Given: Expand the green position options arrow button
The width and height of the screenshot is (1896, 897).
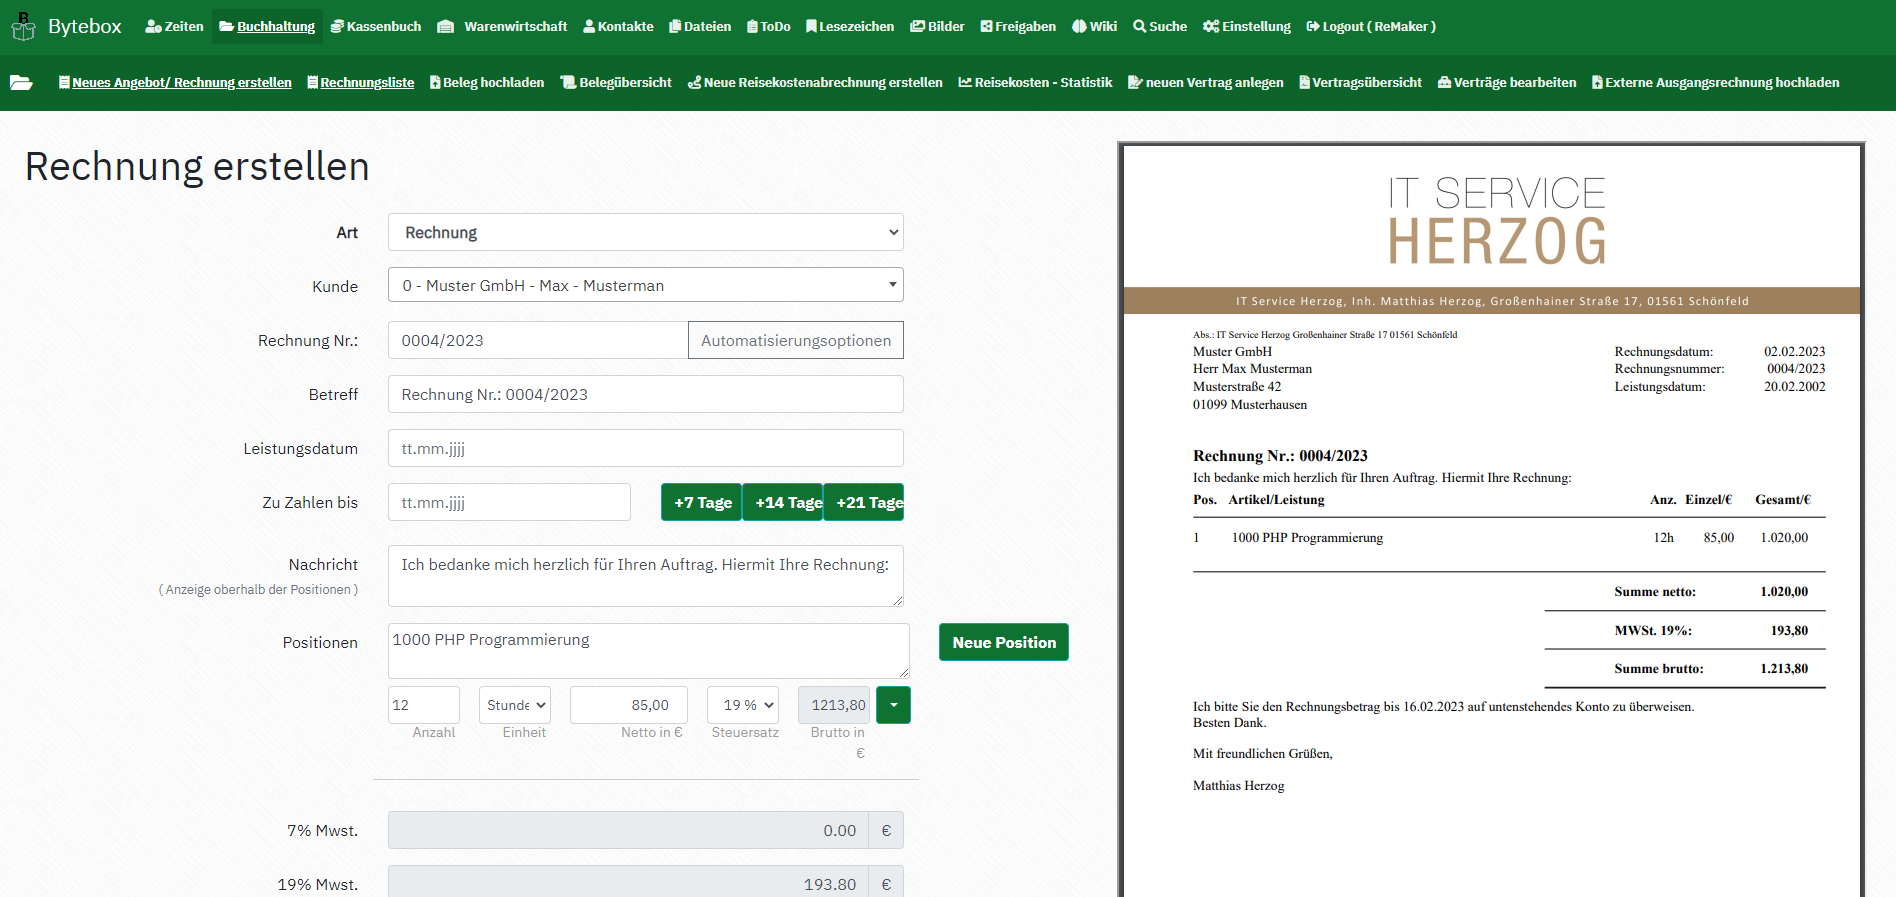Looking at the screenshot, I should coord(893,705).
